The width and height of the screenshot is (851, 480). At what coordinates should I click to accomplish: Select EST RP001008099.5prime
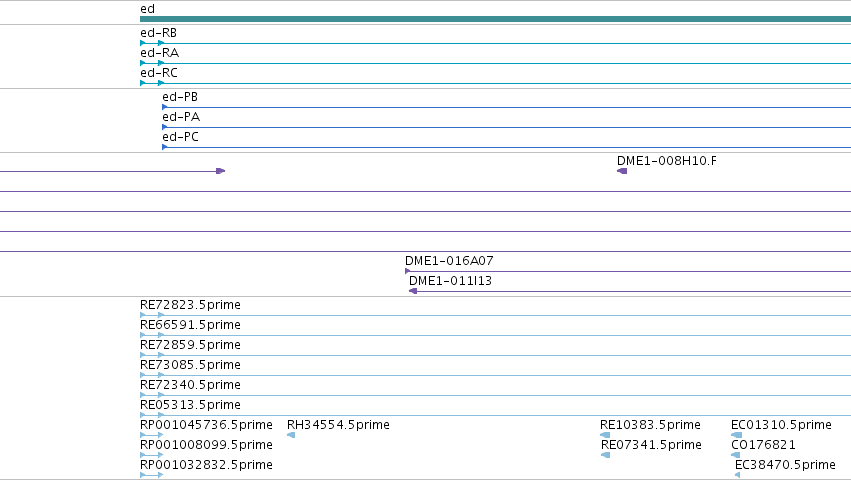pyautogui.click(x=206, y=445)
